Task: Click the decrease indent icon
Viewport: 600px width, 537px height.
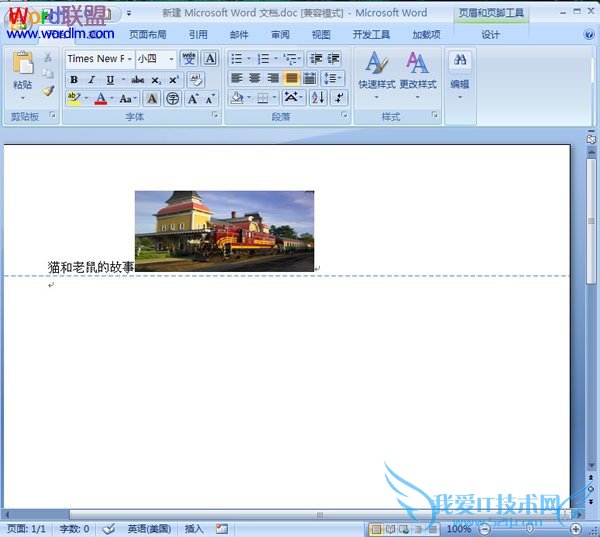Action: tap(316, 59)
